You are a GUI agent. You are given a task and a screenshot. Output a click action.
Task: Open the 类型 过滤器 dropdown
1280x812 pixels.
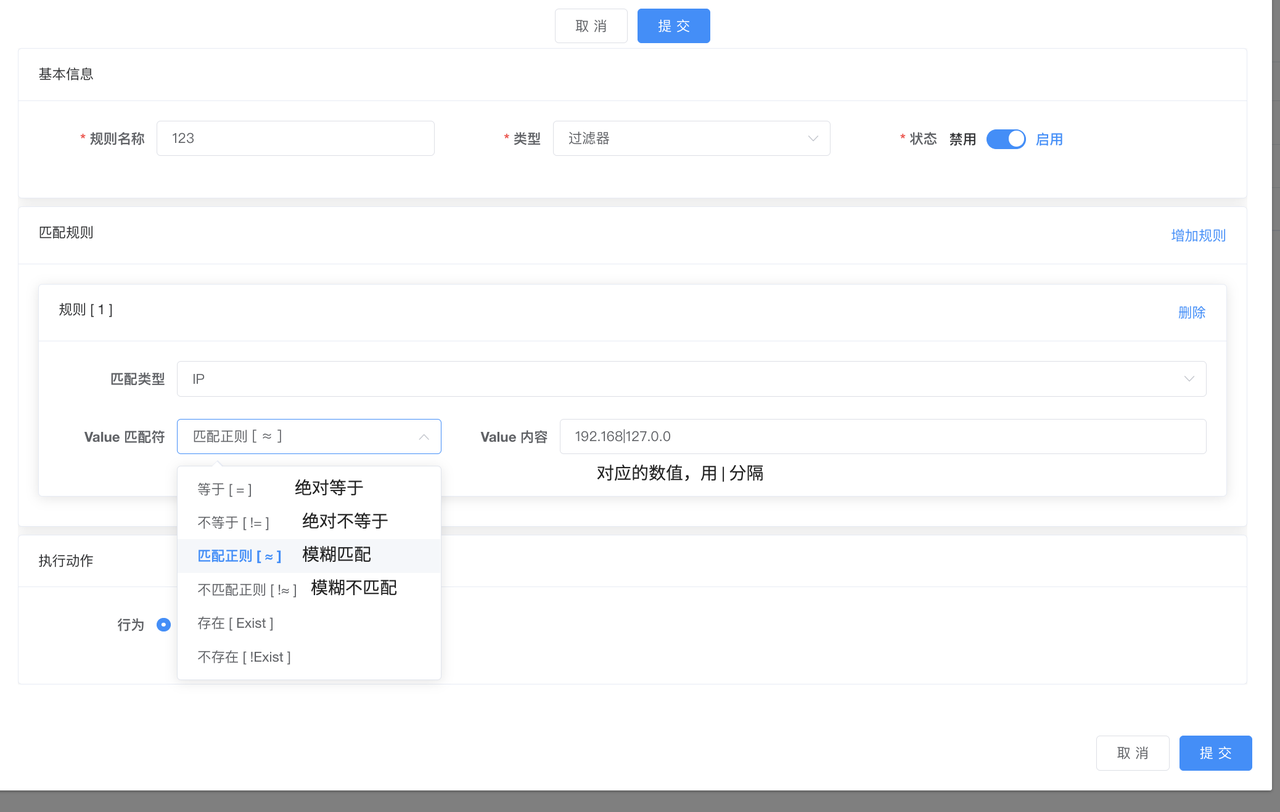[x=690, y=139]
